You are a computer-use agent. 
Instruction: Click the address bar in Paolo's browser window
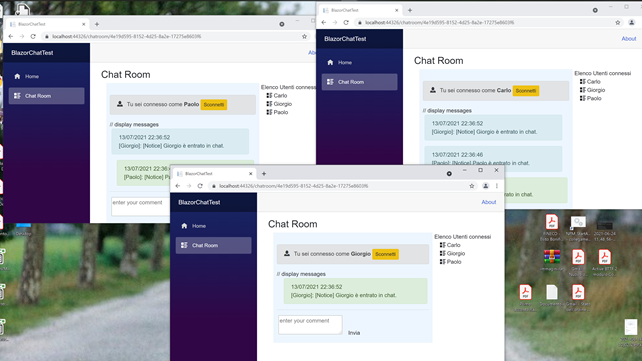(x=176, y=36)
